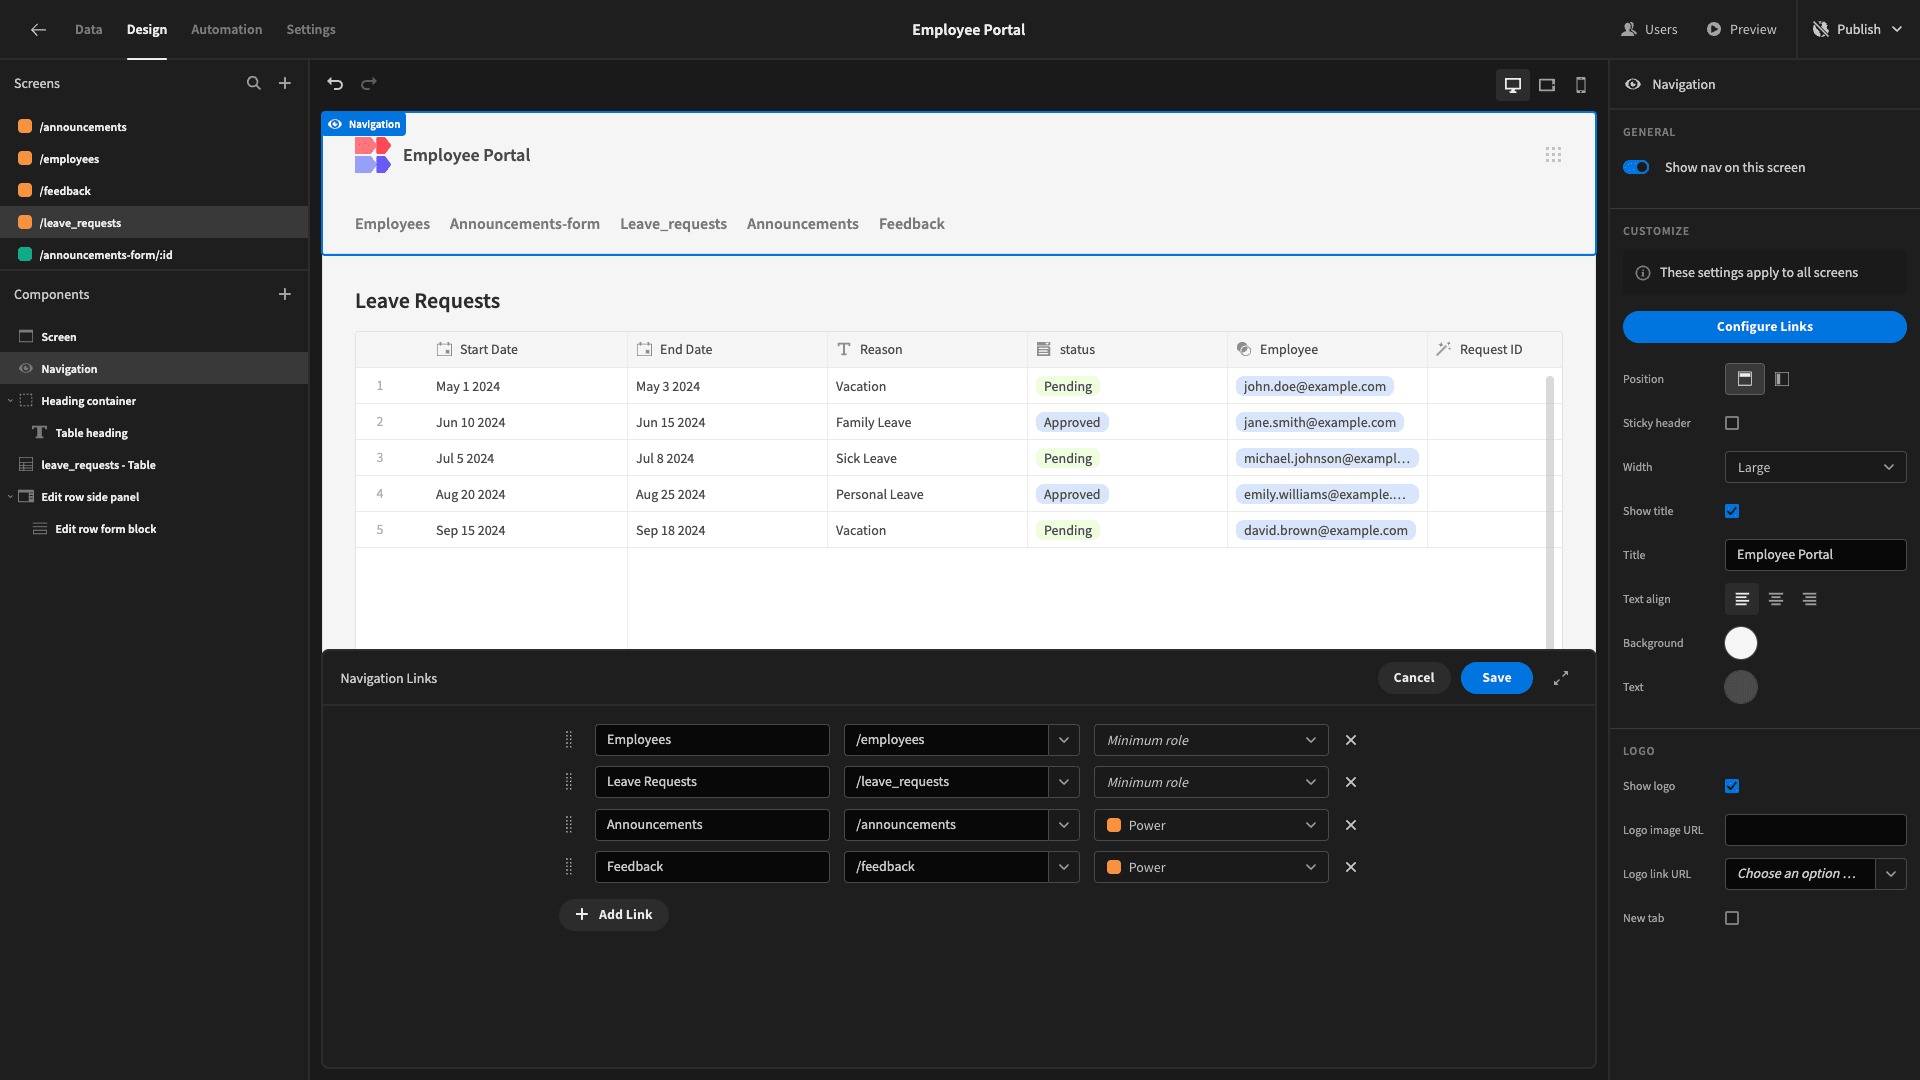This screenshot has width=1920, height=1080.
Task: Open the /leave_requests URL dropdown
Action: coord(1064,782)
